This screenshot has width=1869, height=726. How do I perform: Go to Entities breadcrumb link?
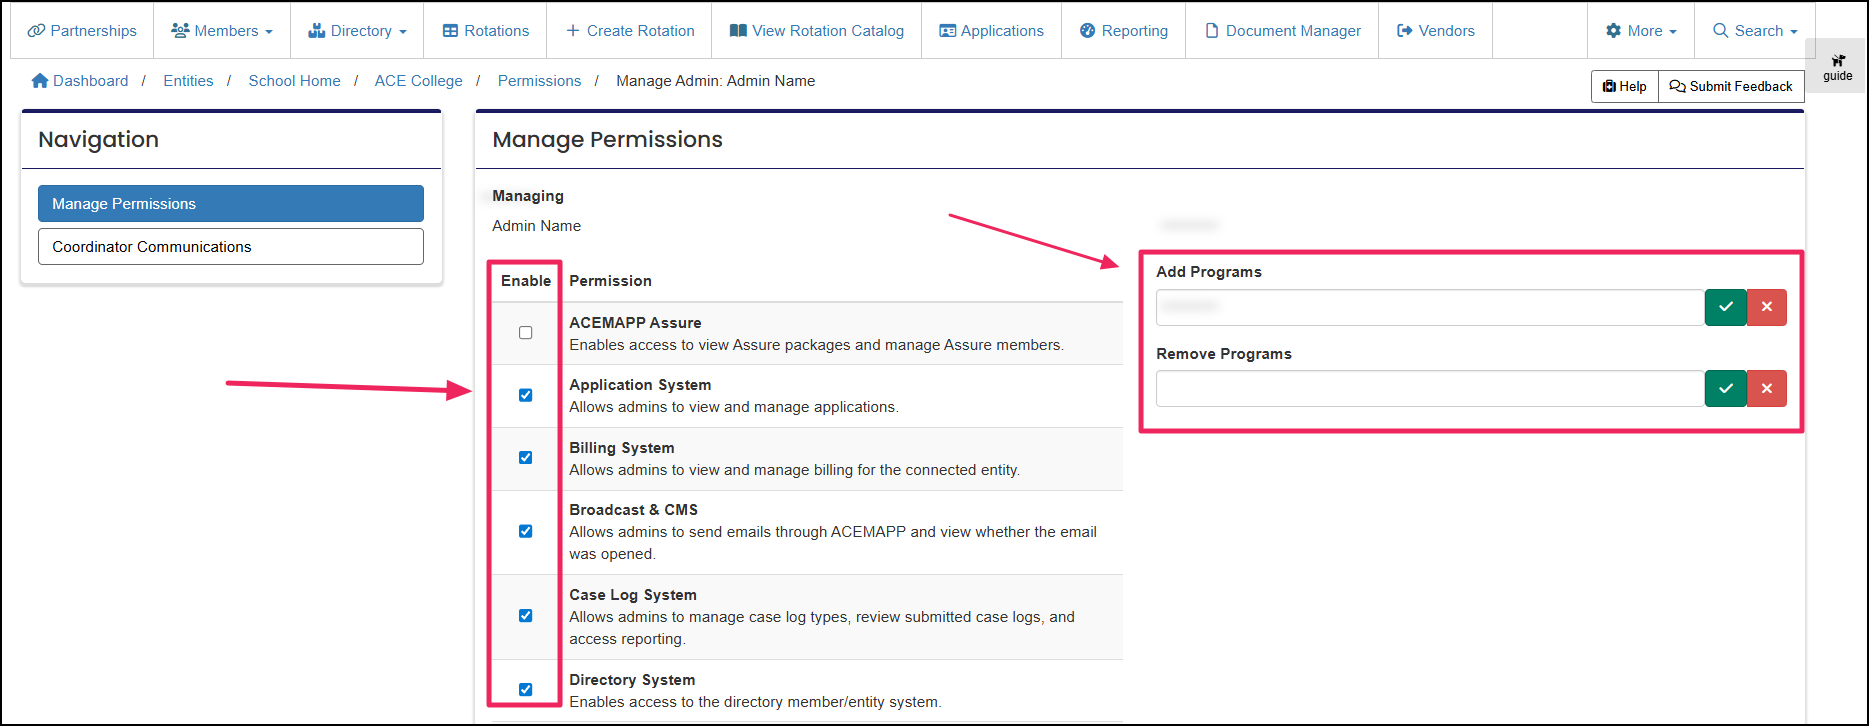tap(188, 80)
